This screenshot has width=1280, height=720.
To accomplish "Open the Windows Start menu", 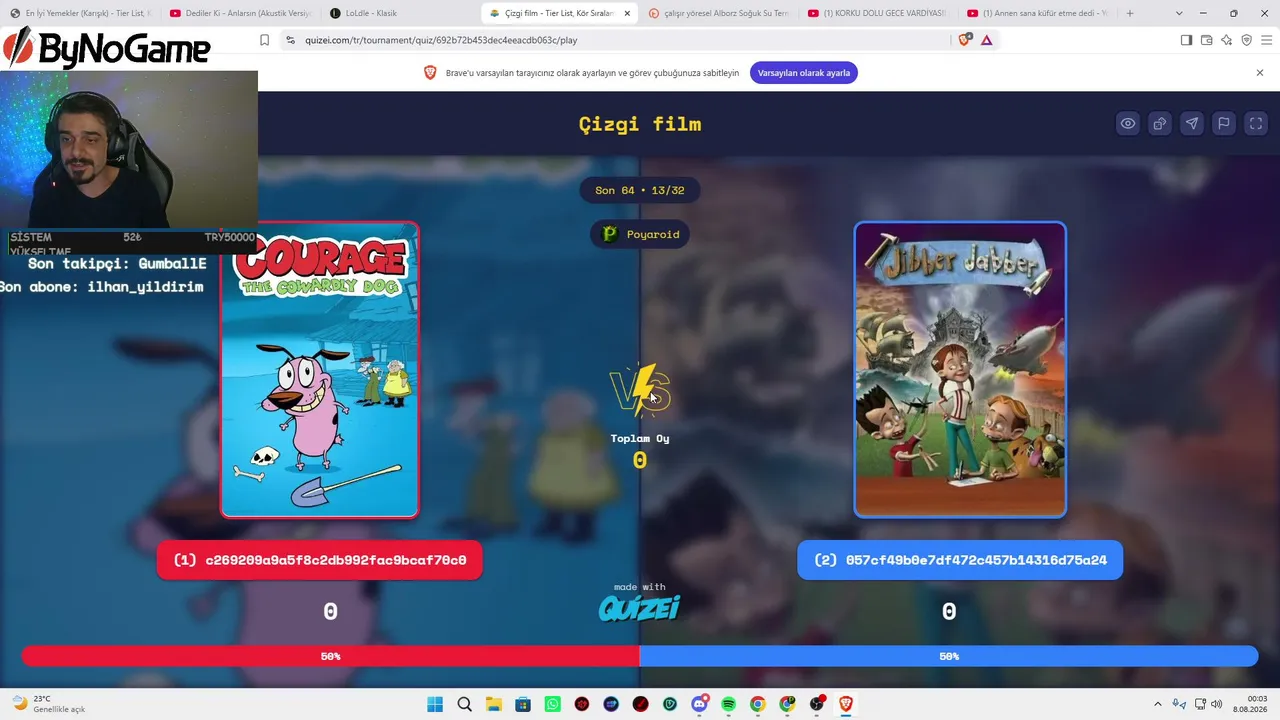I will [x=435, y=704].
